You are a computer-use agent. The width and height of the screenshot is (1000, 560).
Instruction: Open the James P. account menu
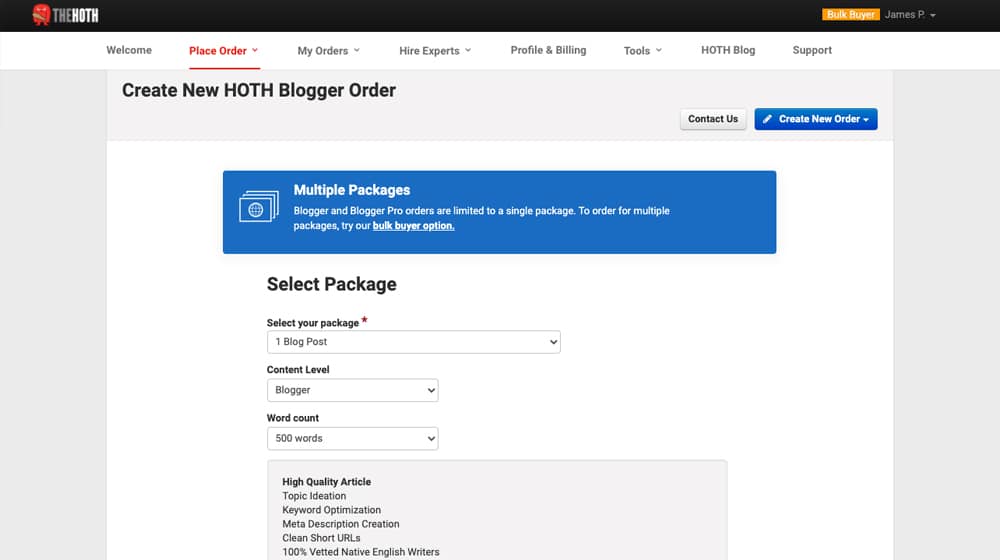point(910,15)
